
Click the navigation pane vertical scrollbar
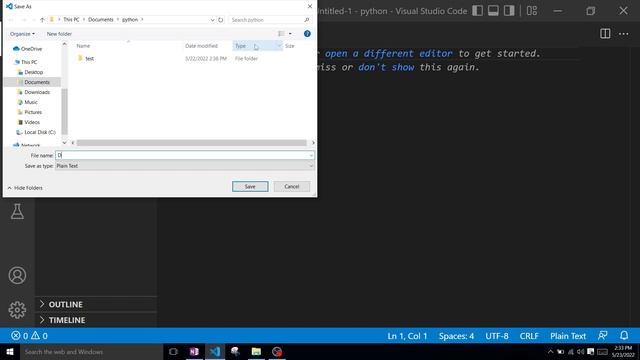64,111
